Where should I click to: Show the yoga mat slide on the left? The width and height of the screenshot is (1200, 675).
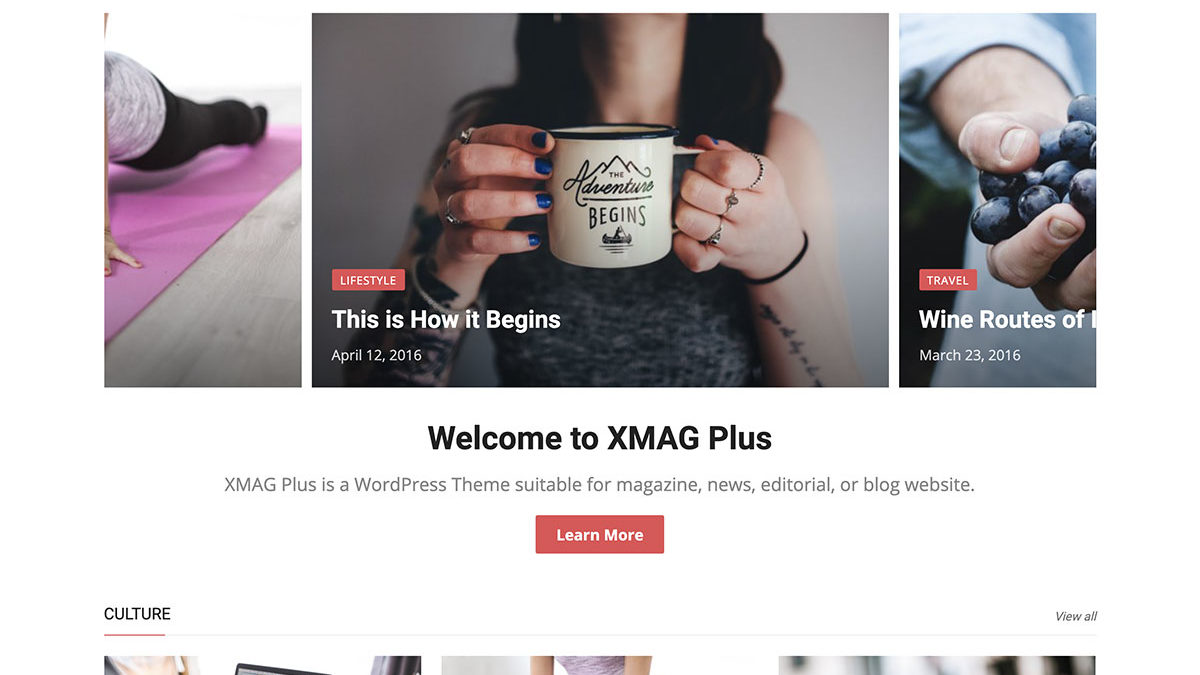coord(203,200)
